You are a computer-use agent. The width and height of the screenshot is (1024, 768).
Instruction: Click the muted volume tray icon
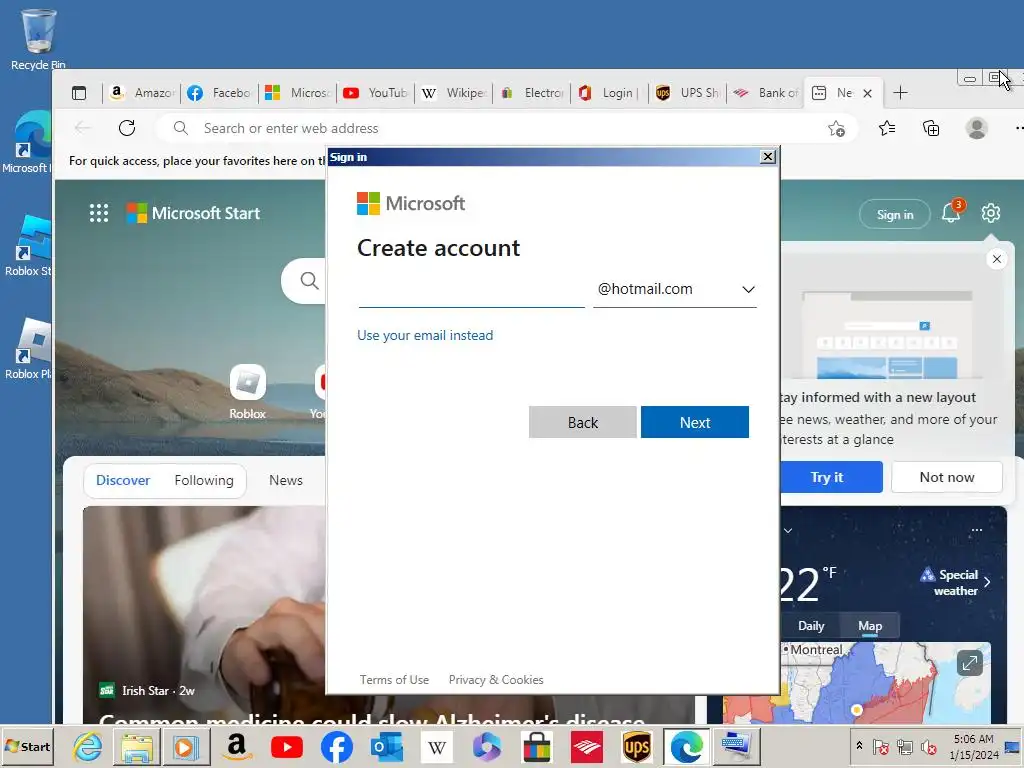point(928,746)
